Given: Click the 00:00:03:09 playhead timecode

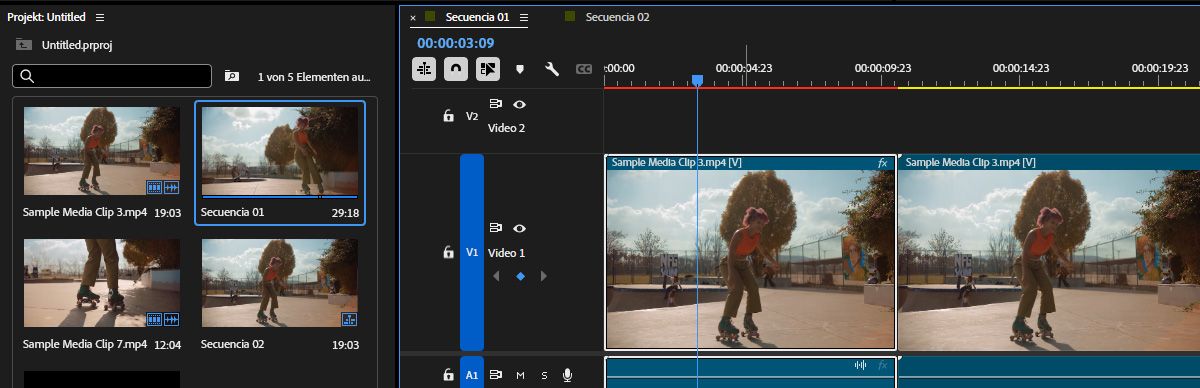Looking at the screenshot, I should point(456,43).
